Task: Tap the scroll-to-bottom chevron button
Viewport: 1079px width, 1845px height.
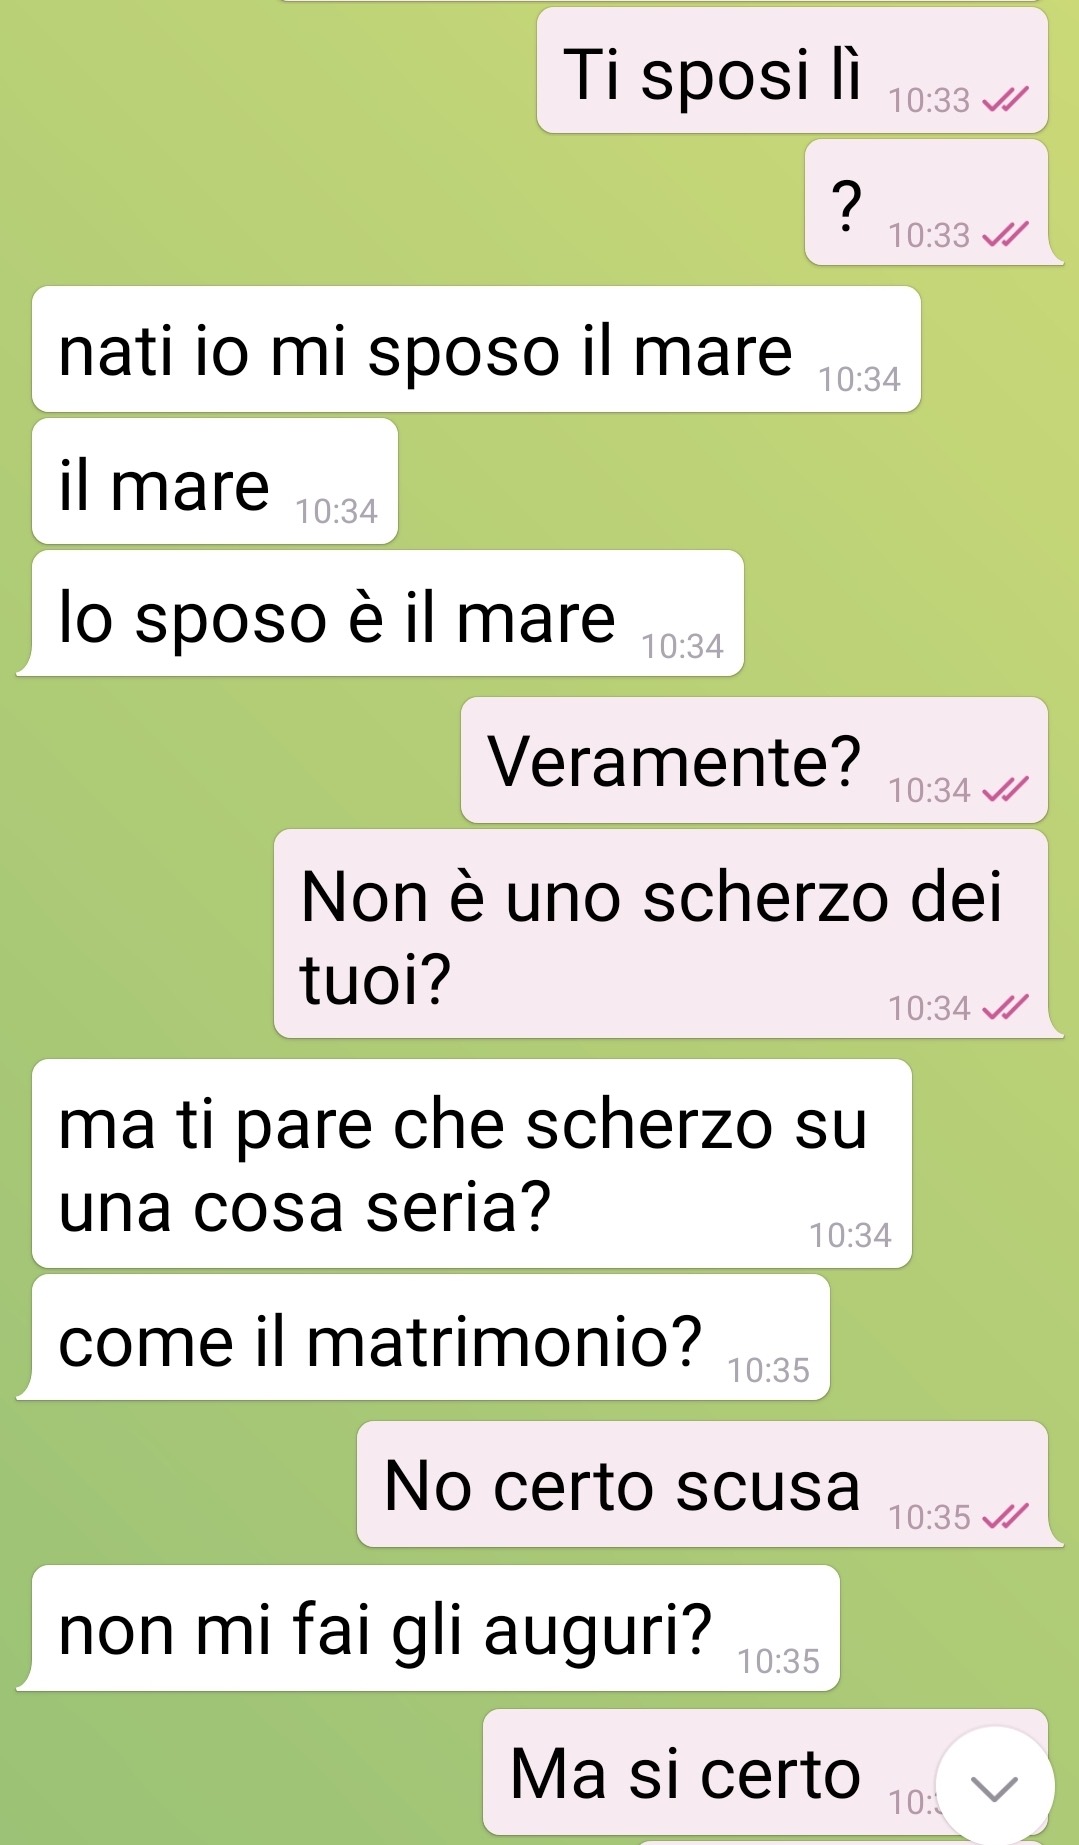Action: (994, 1786)
